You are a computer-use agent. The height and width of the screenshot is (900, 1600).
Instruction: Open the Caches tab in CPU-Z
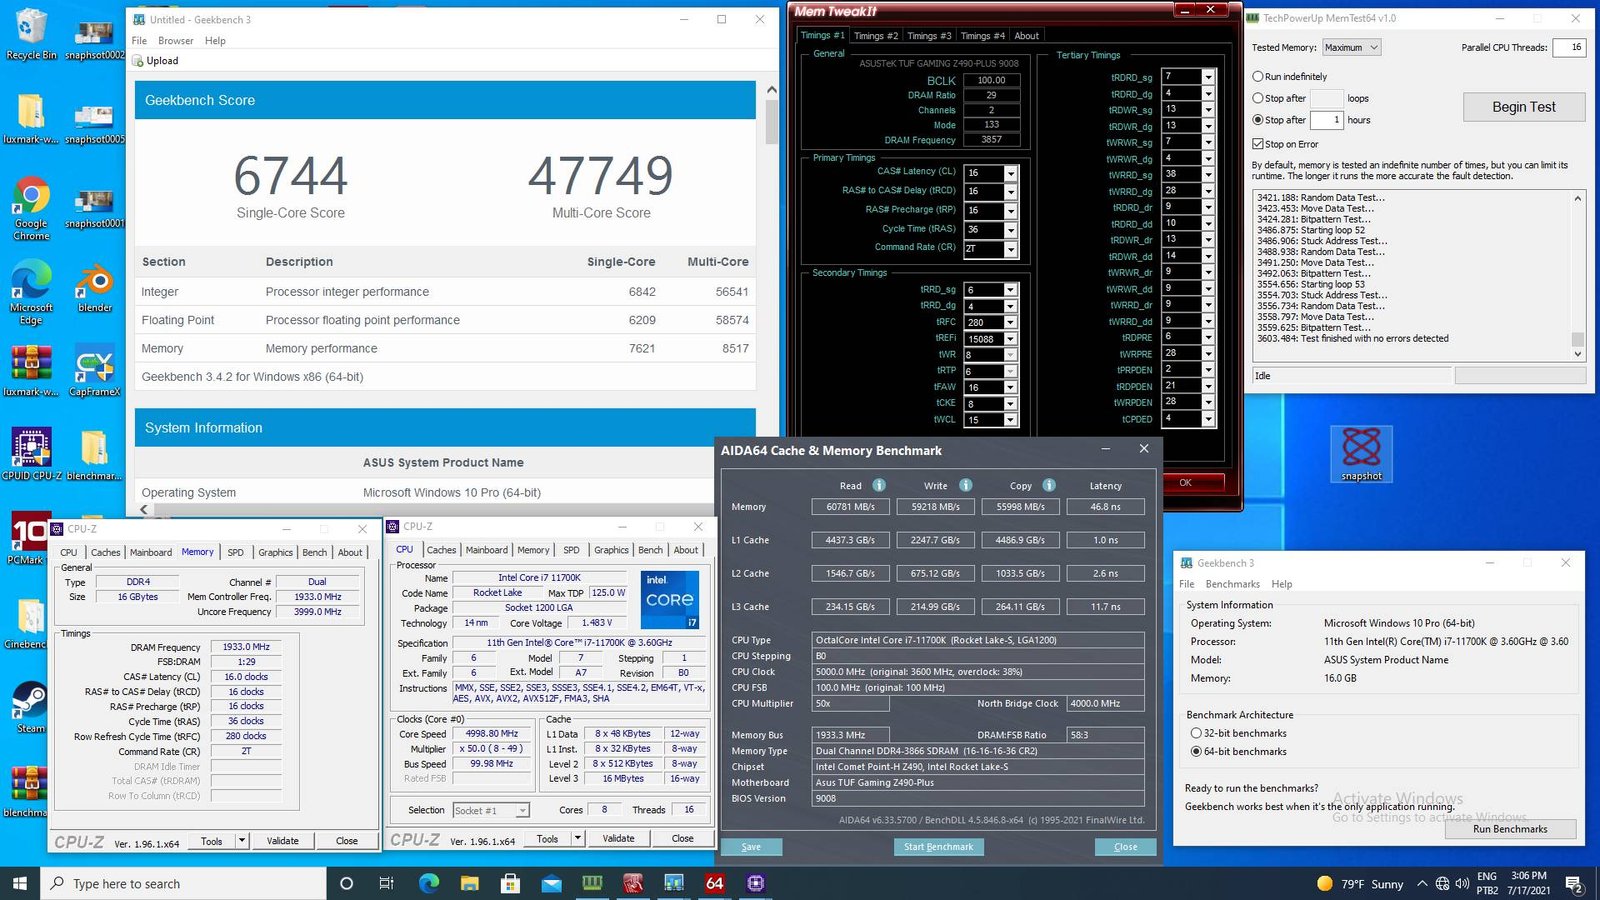105,552
